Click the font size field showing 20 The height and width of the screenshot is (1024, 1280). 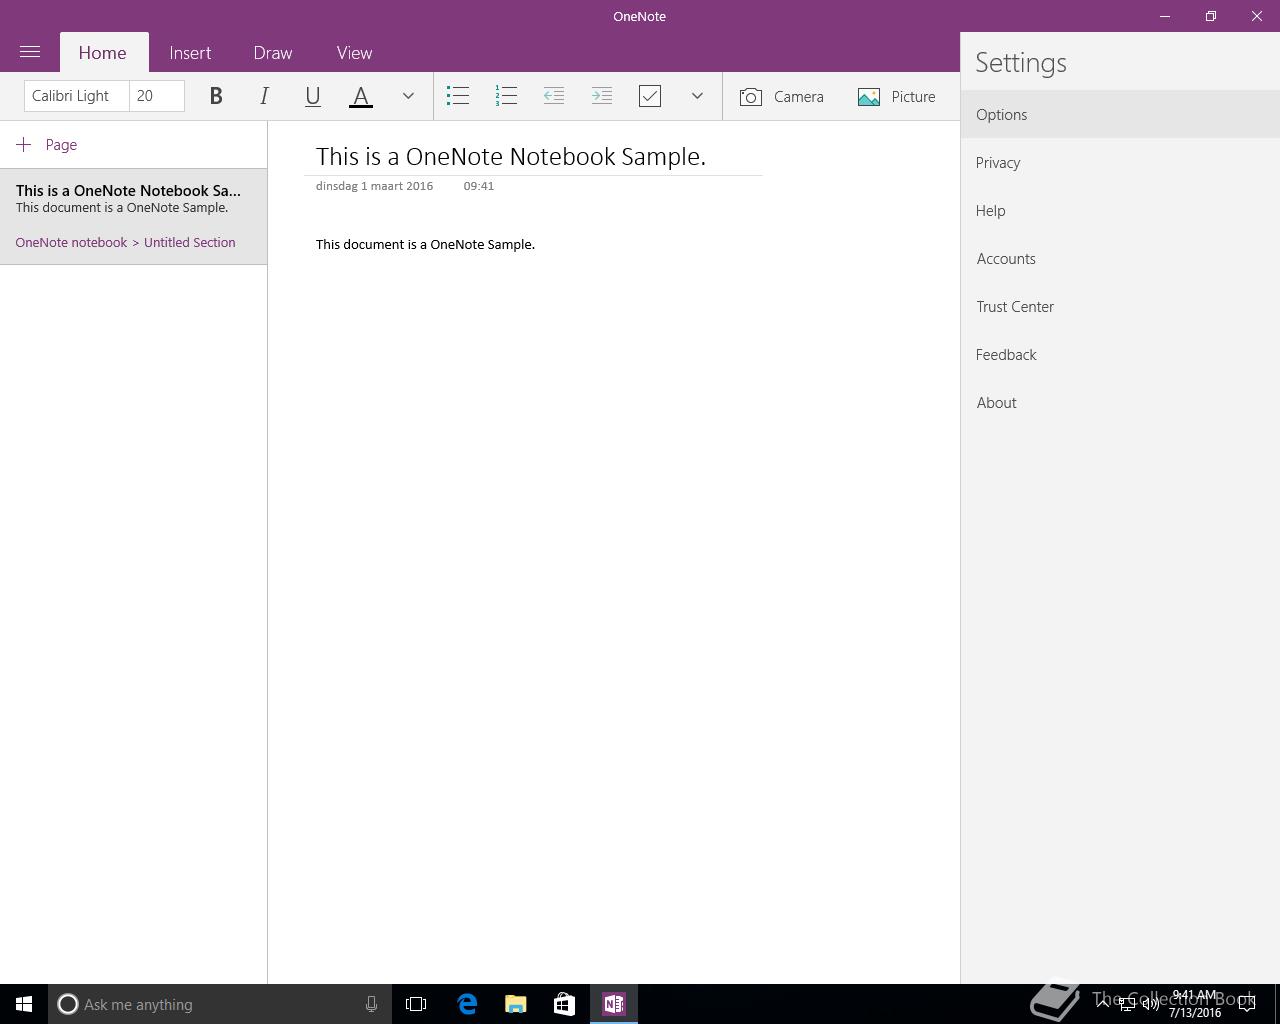click(157, 96)
